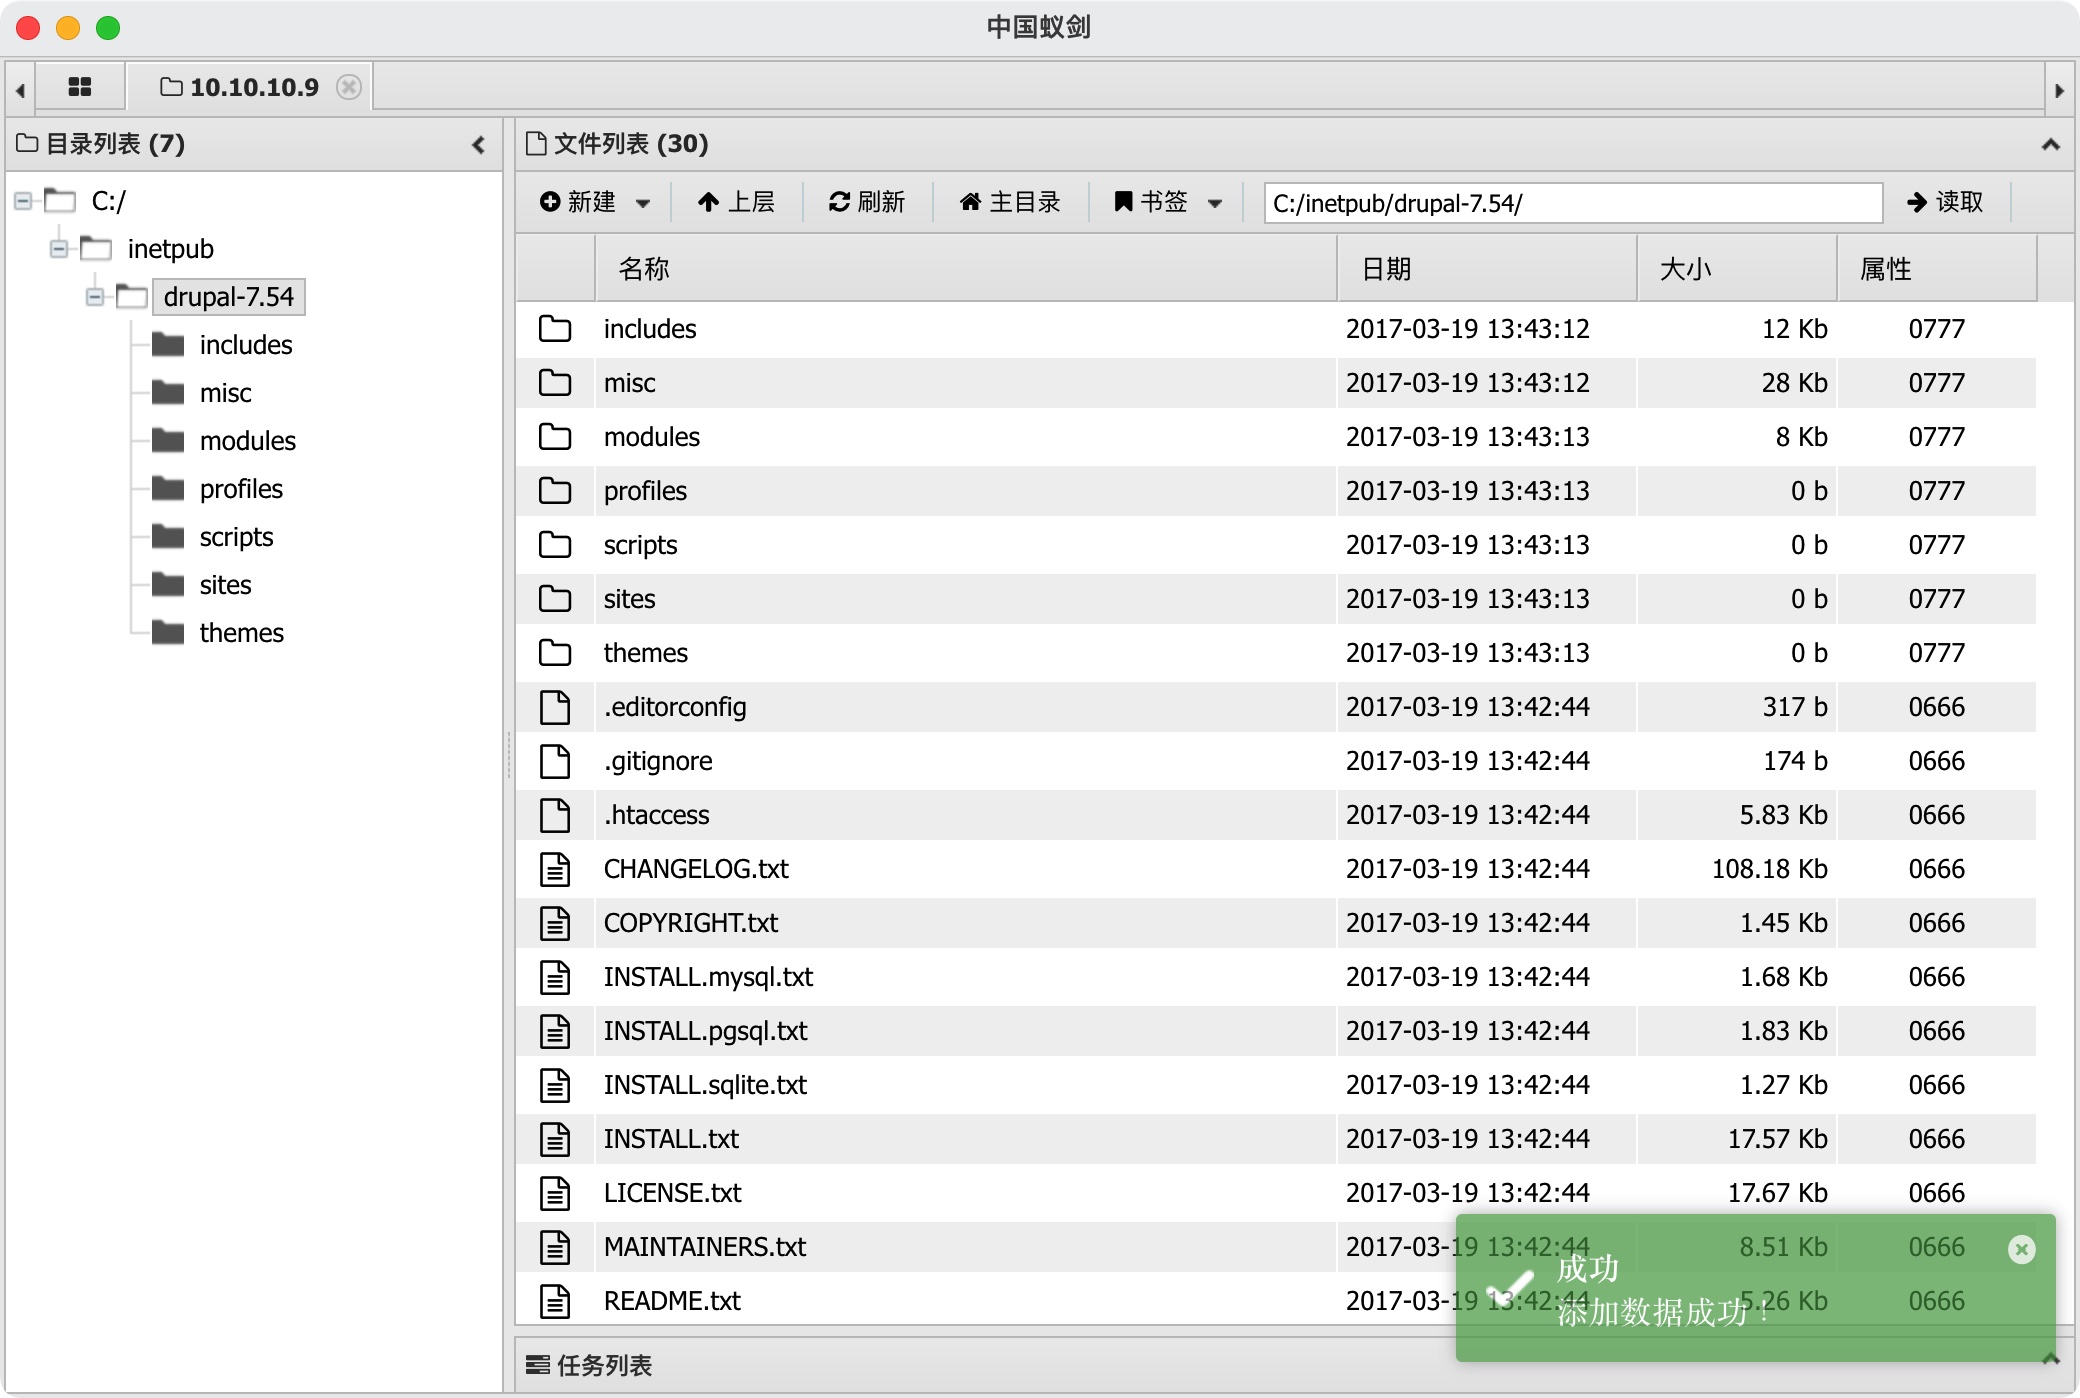Click the path input field
Image resolution: width=2080 pixels, height=1398 pixels.
coord(1572,203)
